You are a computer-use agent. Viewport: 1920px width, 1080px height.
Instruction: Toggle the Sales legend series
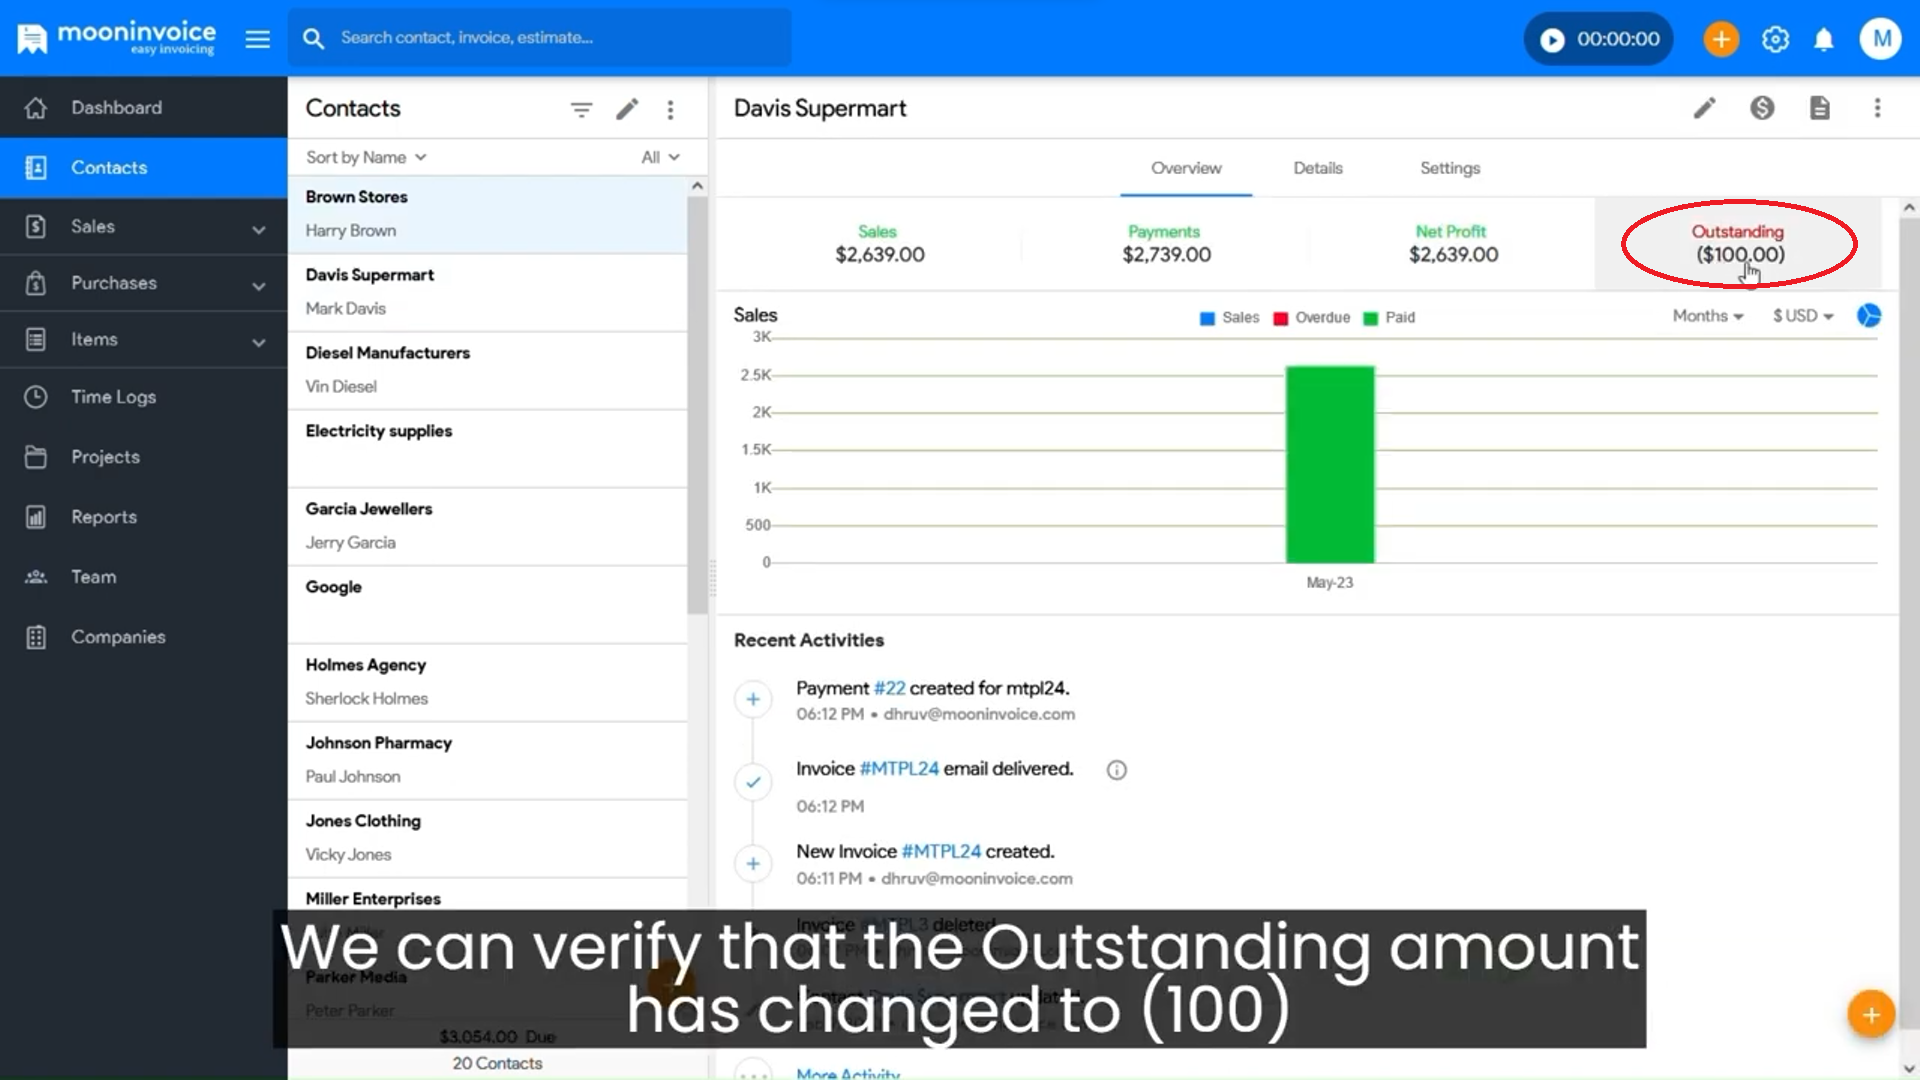coord(1229,318)
